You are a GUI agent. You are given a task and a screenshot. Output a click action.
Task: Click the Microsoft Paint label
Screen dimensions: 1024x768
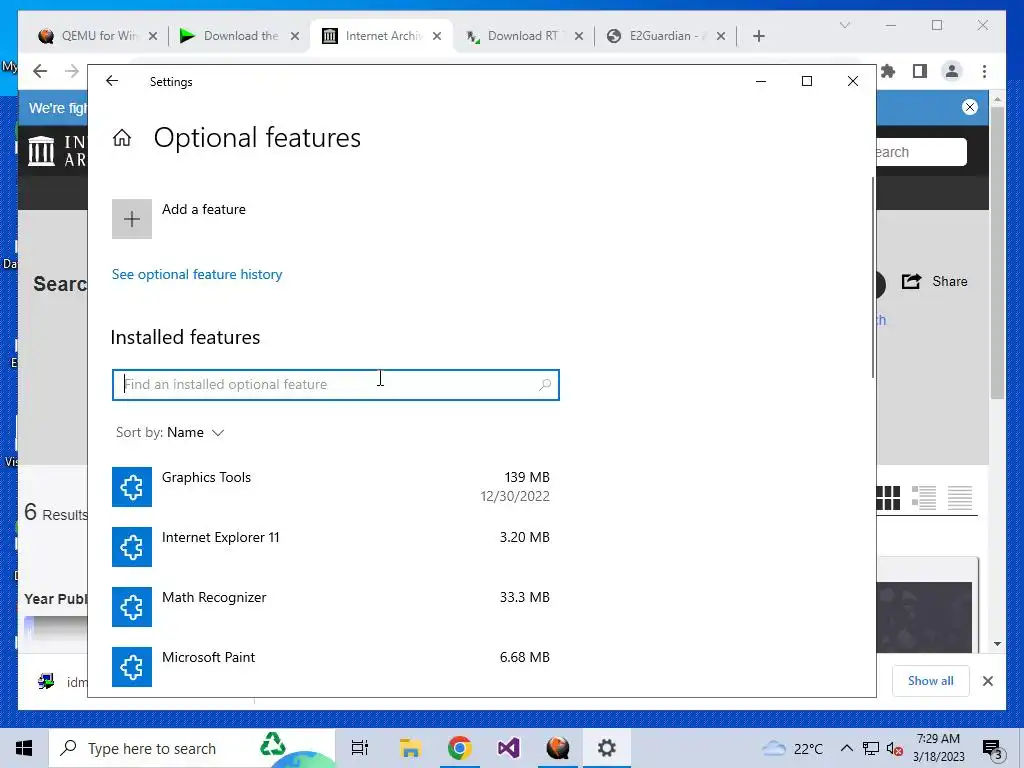pos(208,658)
